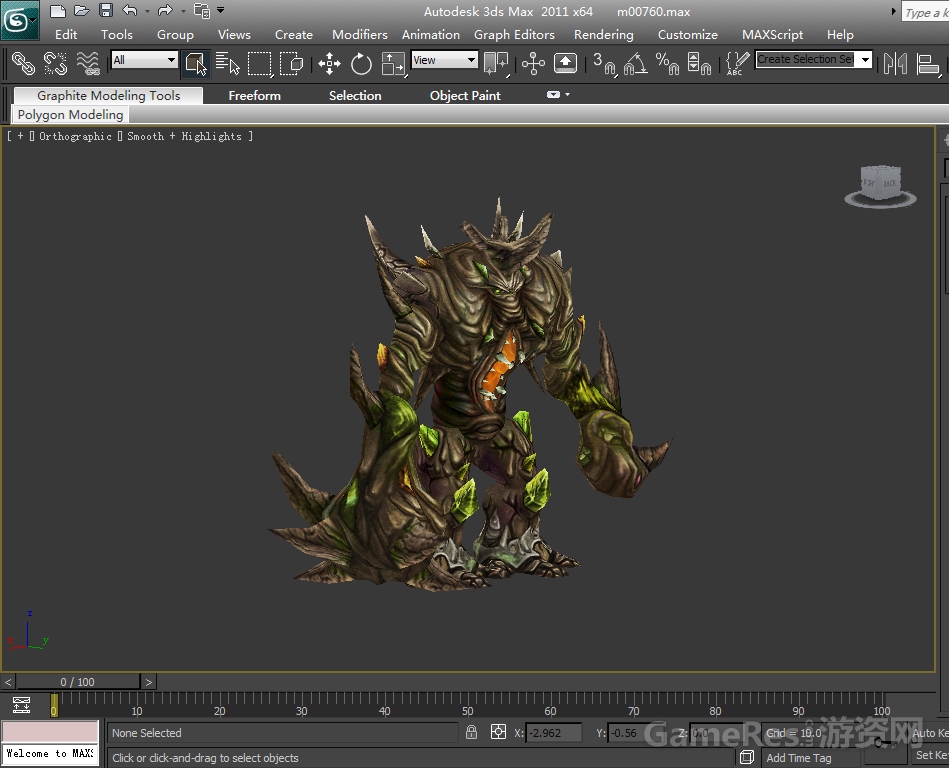Screen dimensions: 949x768
Task: Create a new scene file
Action: pyautogui.click(x=57, y=11)
